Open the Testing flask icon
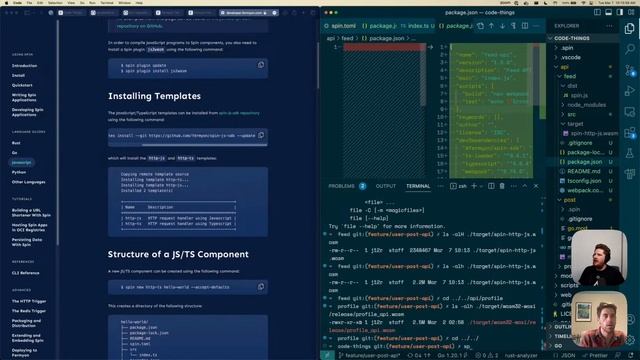 [629, 153]
